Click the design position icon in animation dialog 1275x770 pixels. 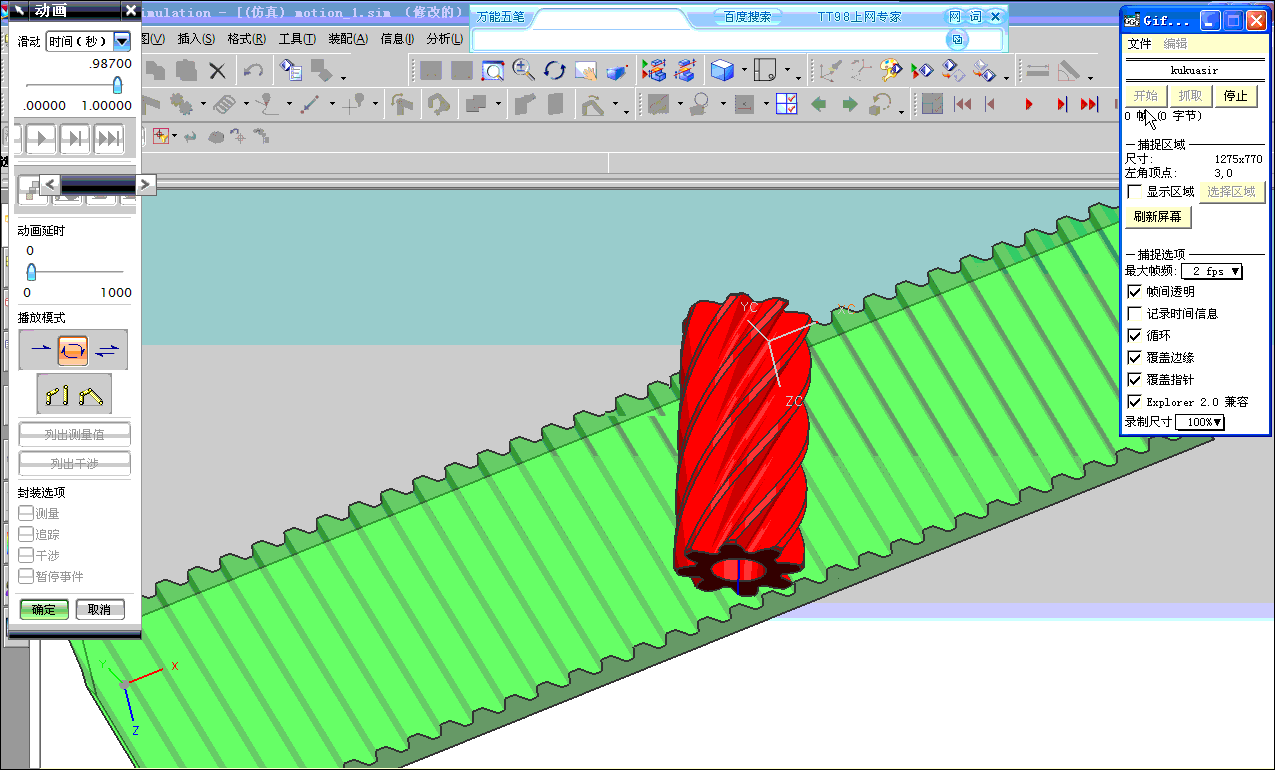[56, 395]
